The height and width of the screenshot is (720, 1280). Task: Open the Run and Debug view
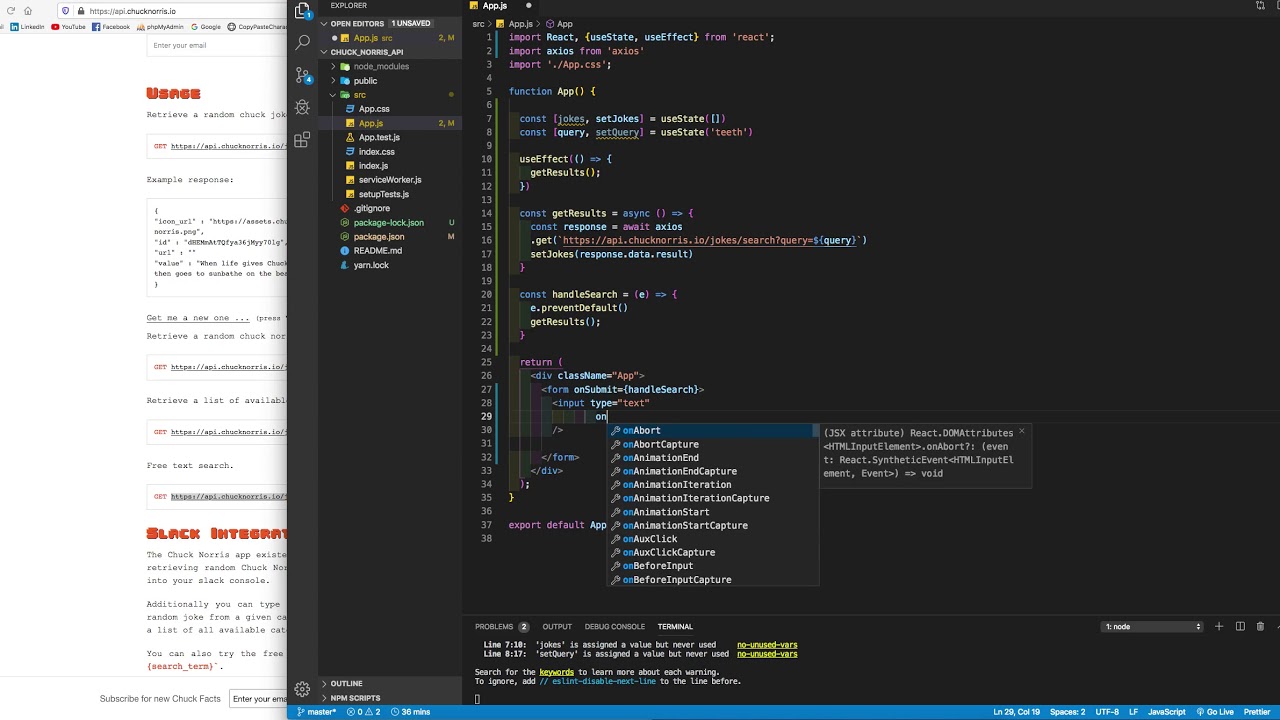pos(303,107)
